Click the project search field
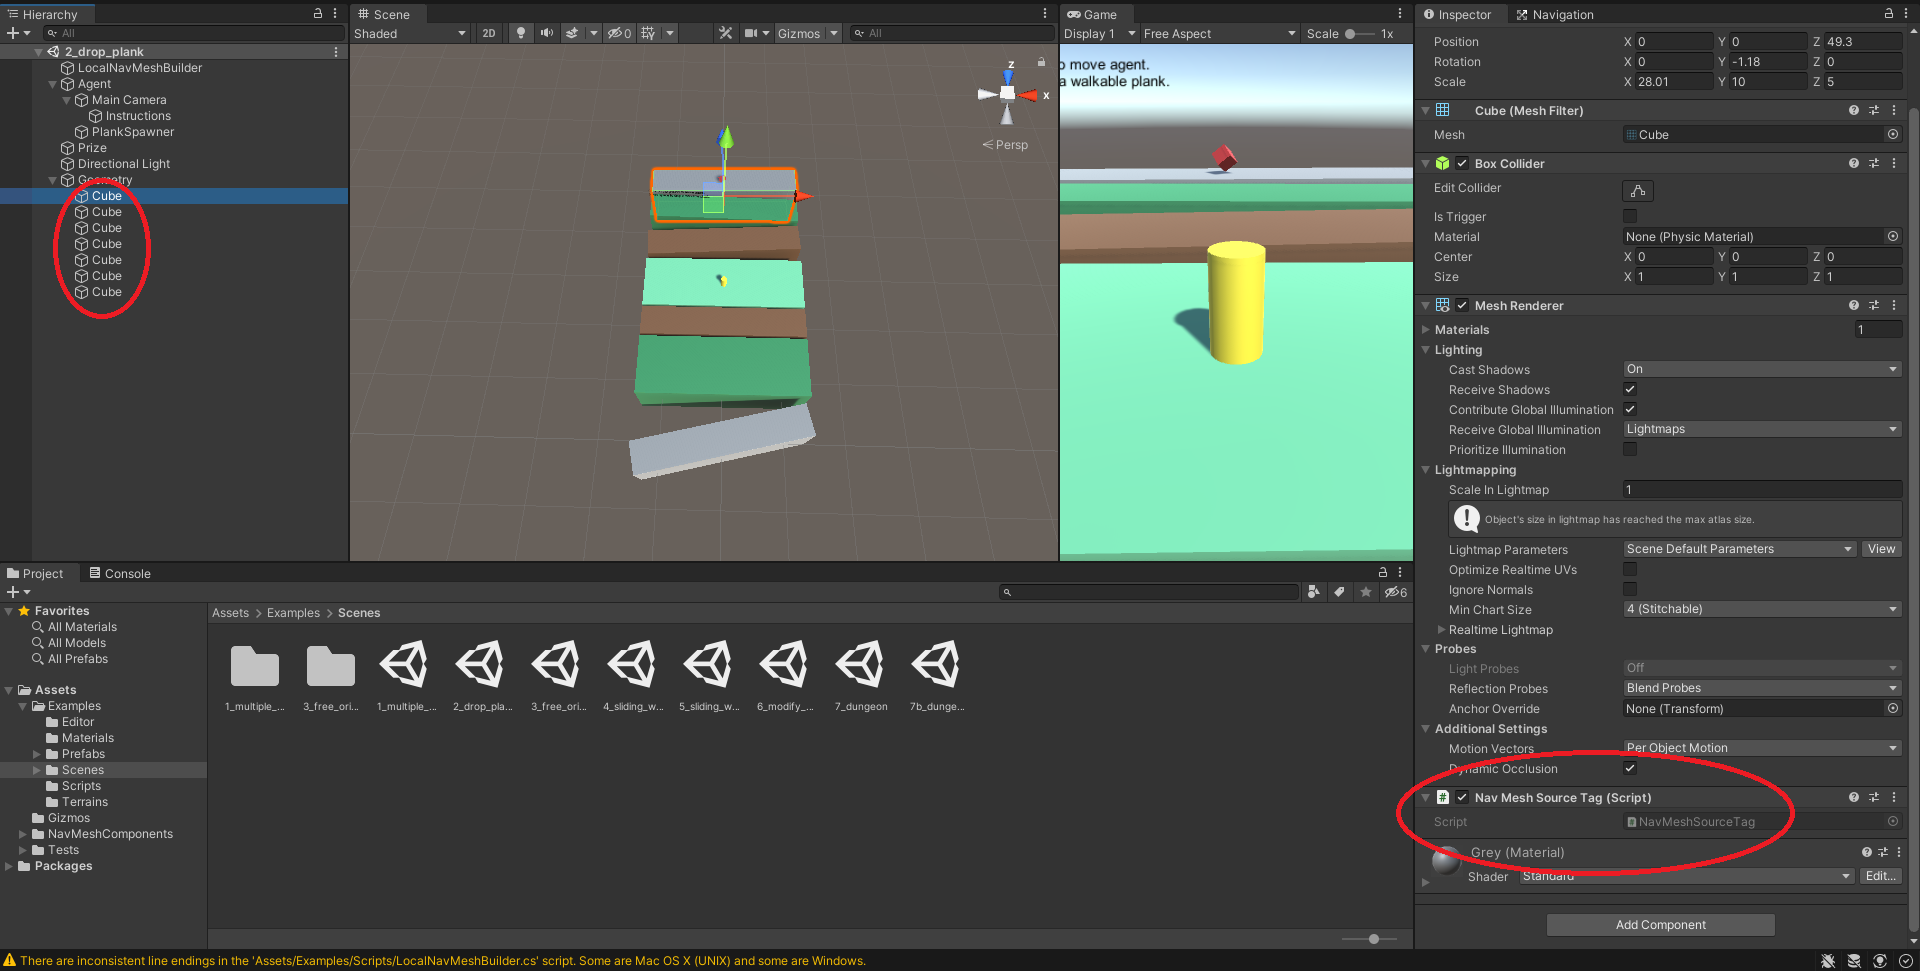1920x971 pixels. [1148, 592]
